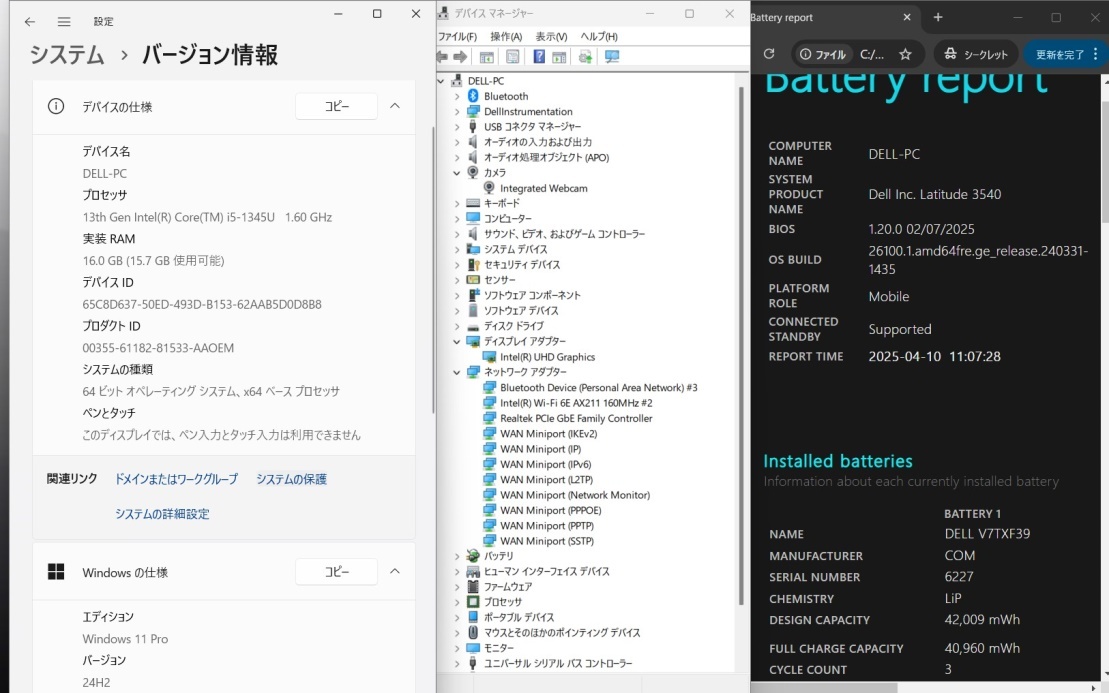1109x693 pixels.
Task: Focus the browser address bar
Action: (x=872, y=54)
